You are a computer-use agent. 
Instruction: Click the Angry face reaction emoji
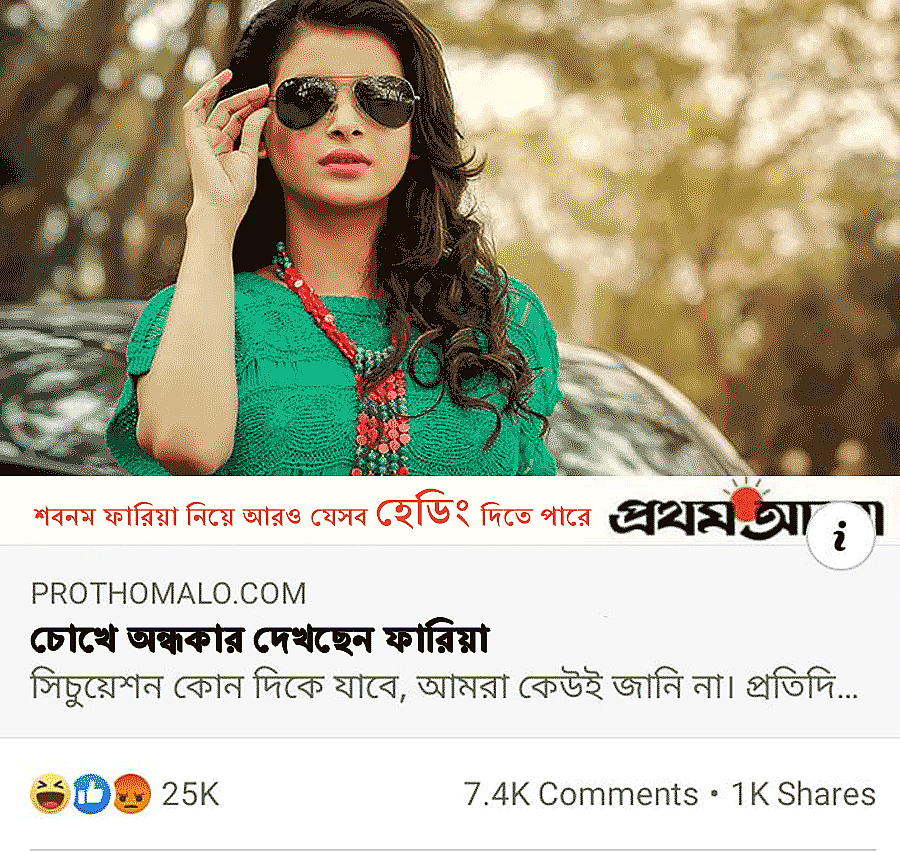point(132,794)
